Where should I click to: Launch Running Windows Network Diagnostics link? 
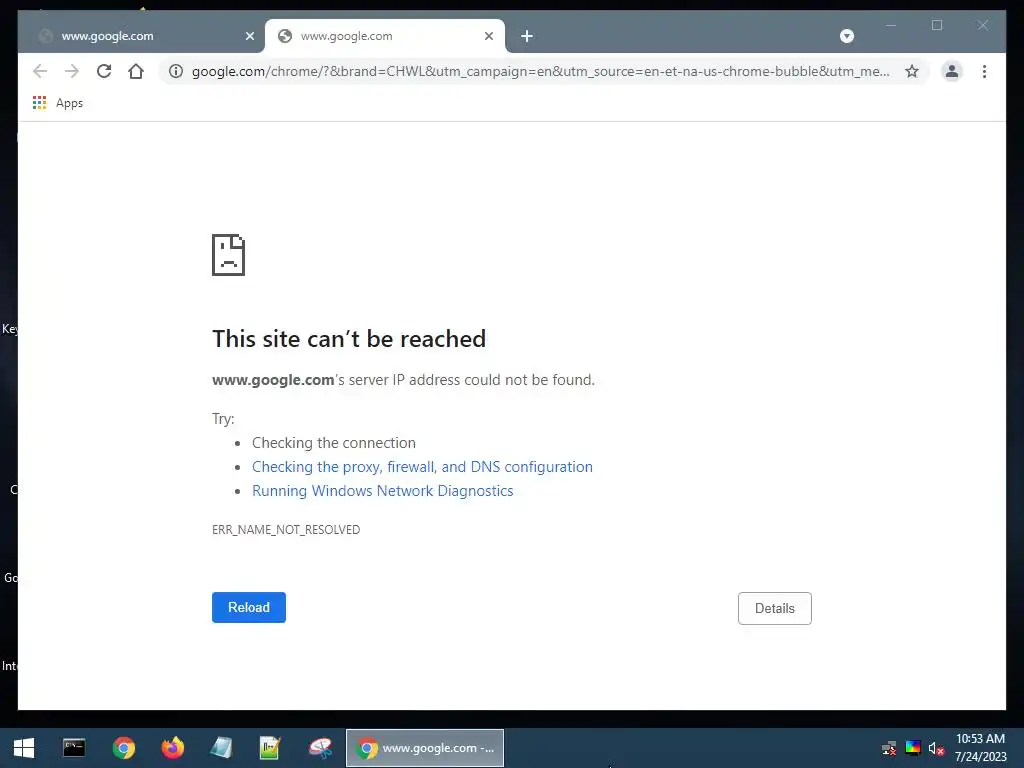click(383, 491)
